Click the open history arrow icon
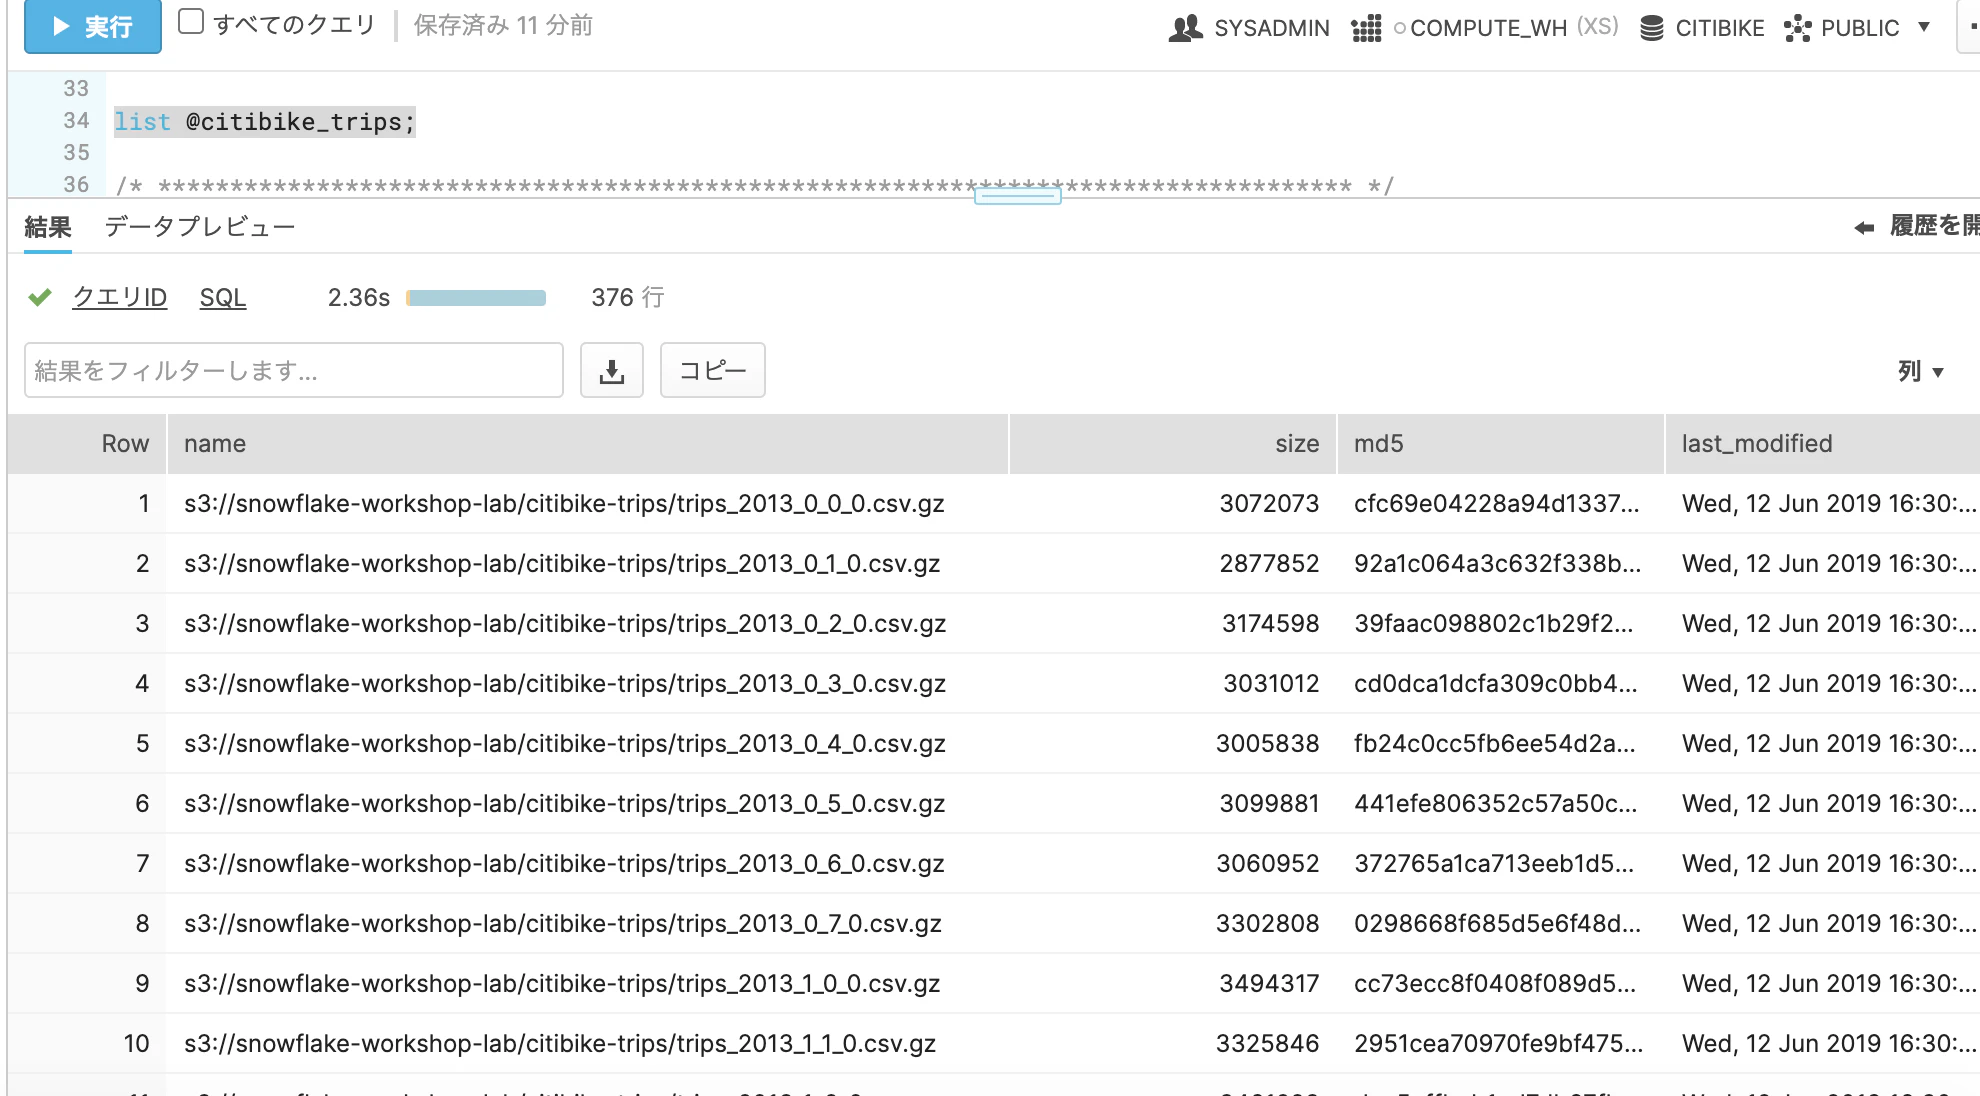 click(1864, 228)
